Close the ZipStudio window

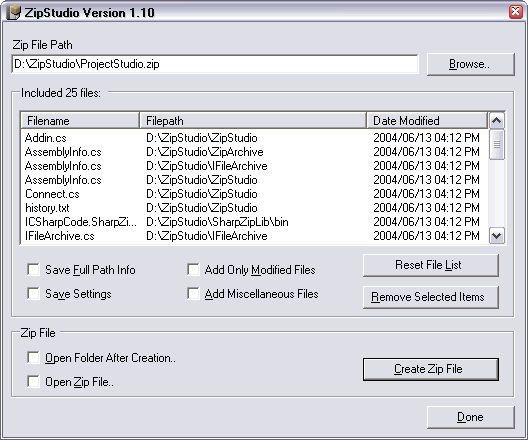coord(515,12)
